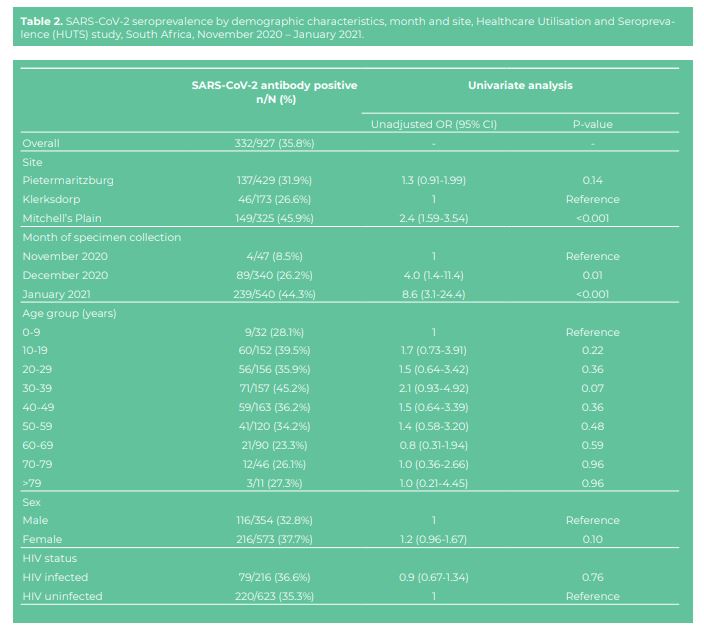Click HIV uninfected value 220/623 (35.3%)
The height and width of the screenshot is (631, 704).
pos(274,596)
